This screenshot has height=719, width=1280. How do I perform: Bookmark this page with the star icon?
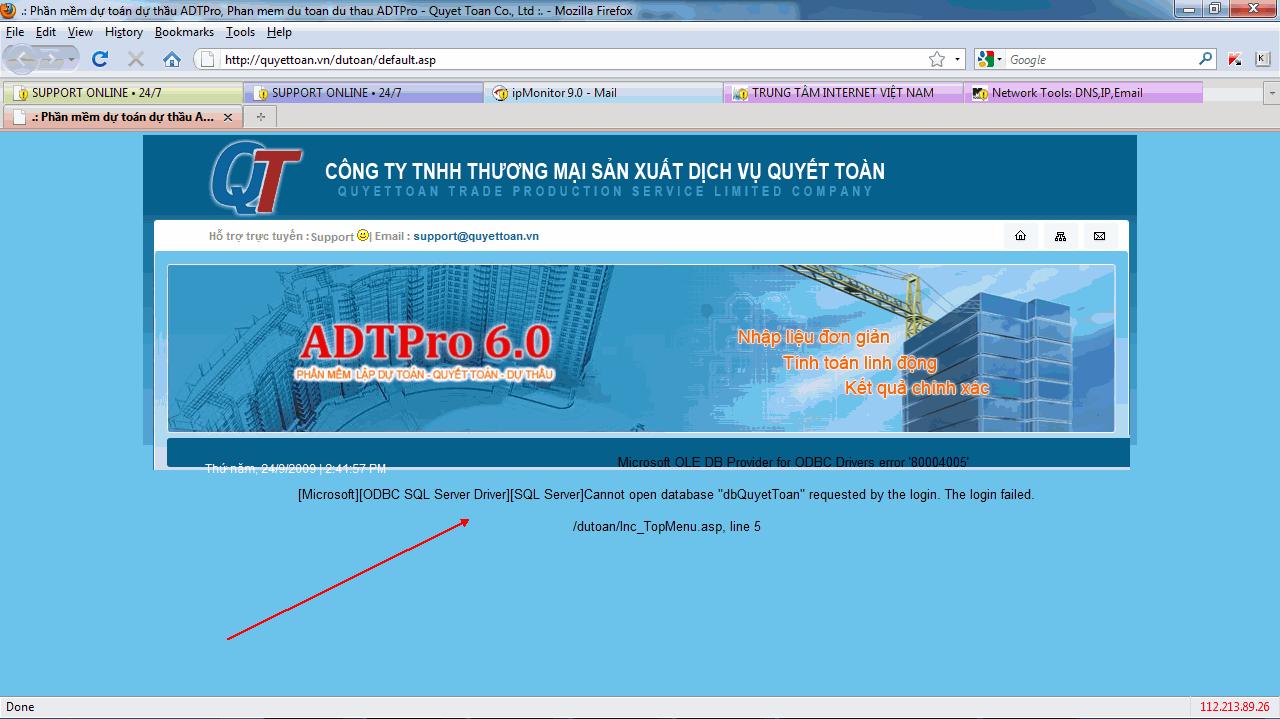coord(937,59)
